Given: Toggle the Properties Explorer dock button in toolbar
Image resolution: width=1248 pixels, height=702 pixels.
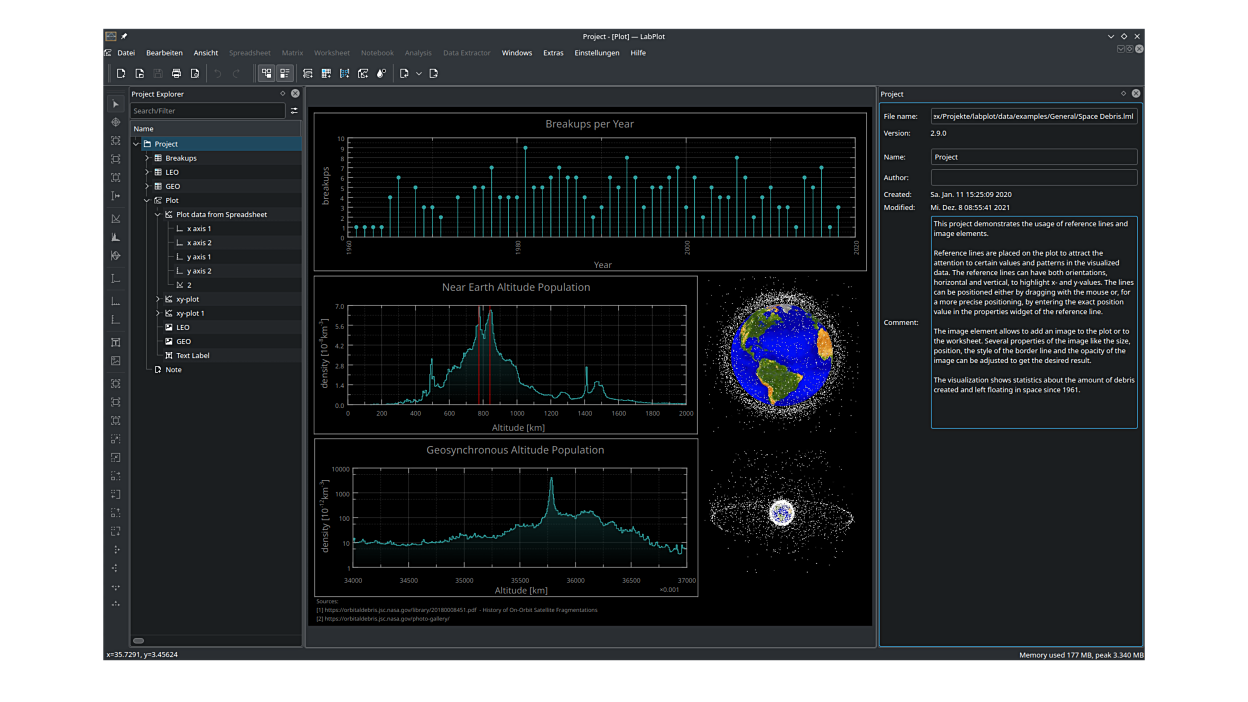Looking at the screenshot, I should [285, 74].
